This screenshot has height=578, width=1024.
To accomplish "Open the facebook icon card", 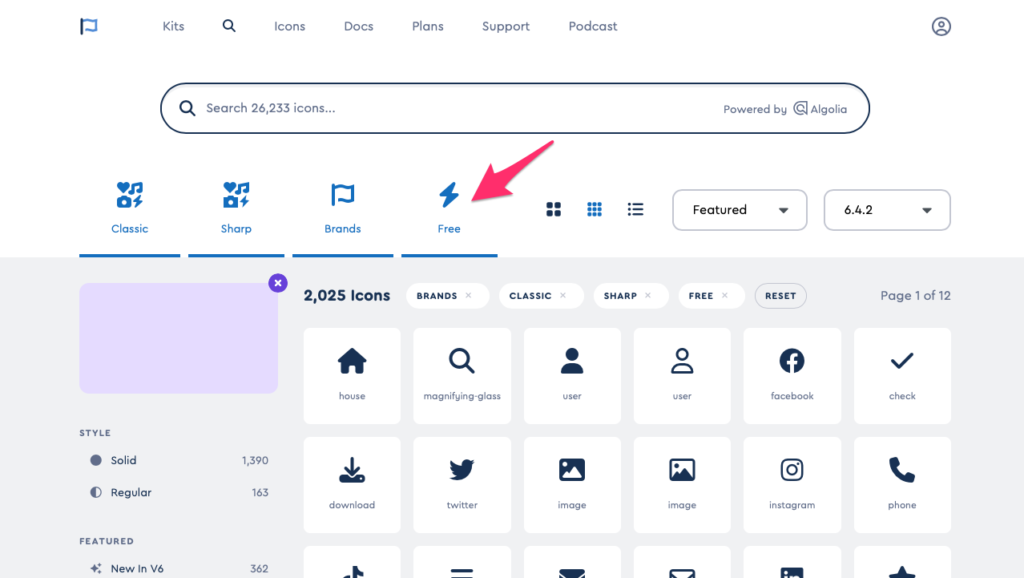I will tap(792, 376).
